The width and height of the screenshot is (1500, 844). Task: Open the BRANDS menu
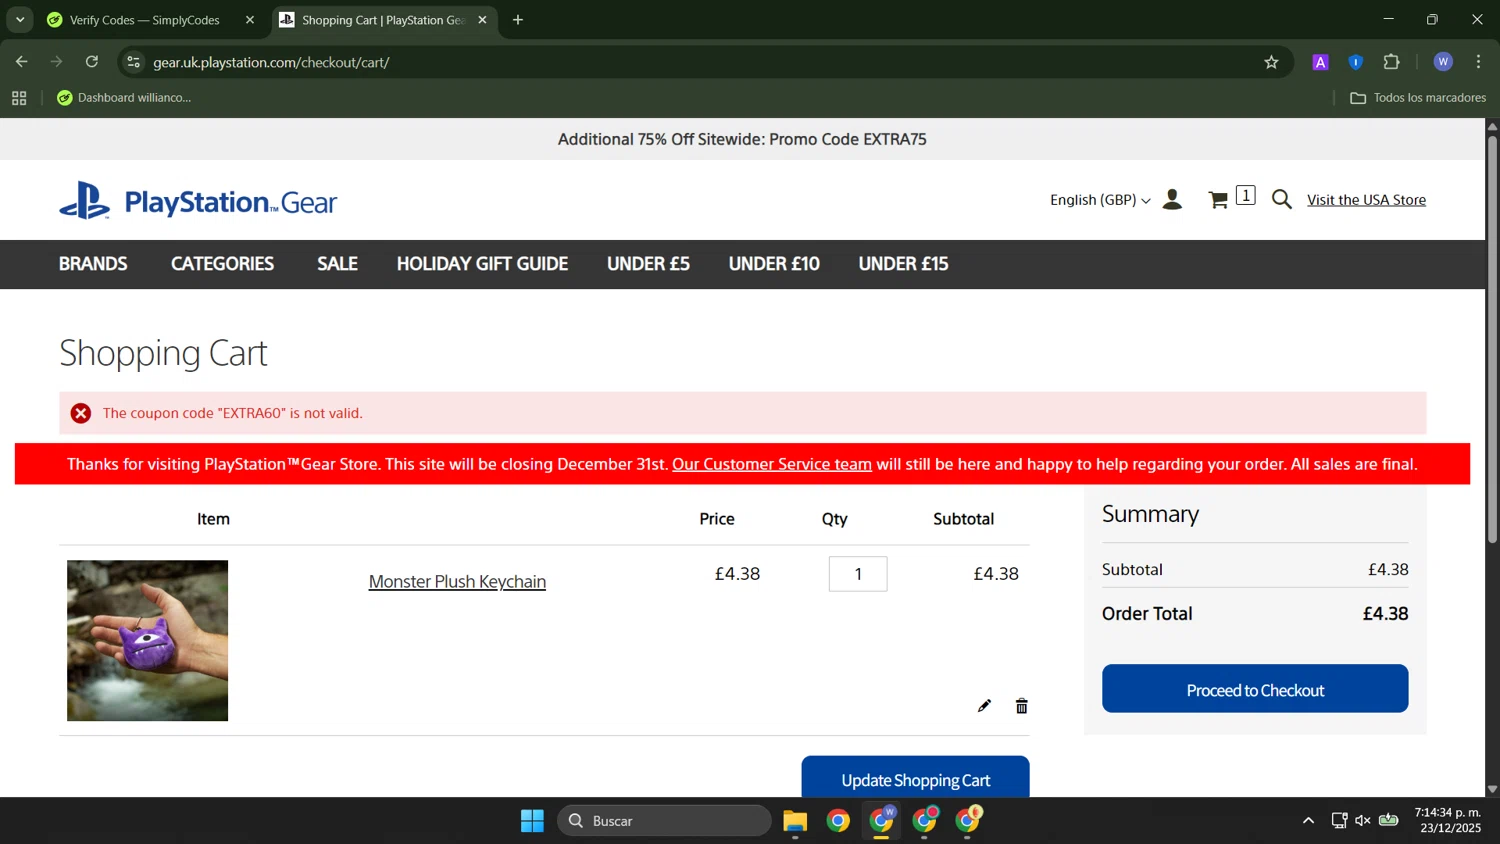pyautogui.click(x=93, y=264)
